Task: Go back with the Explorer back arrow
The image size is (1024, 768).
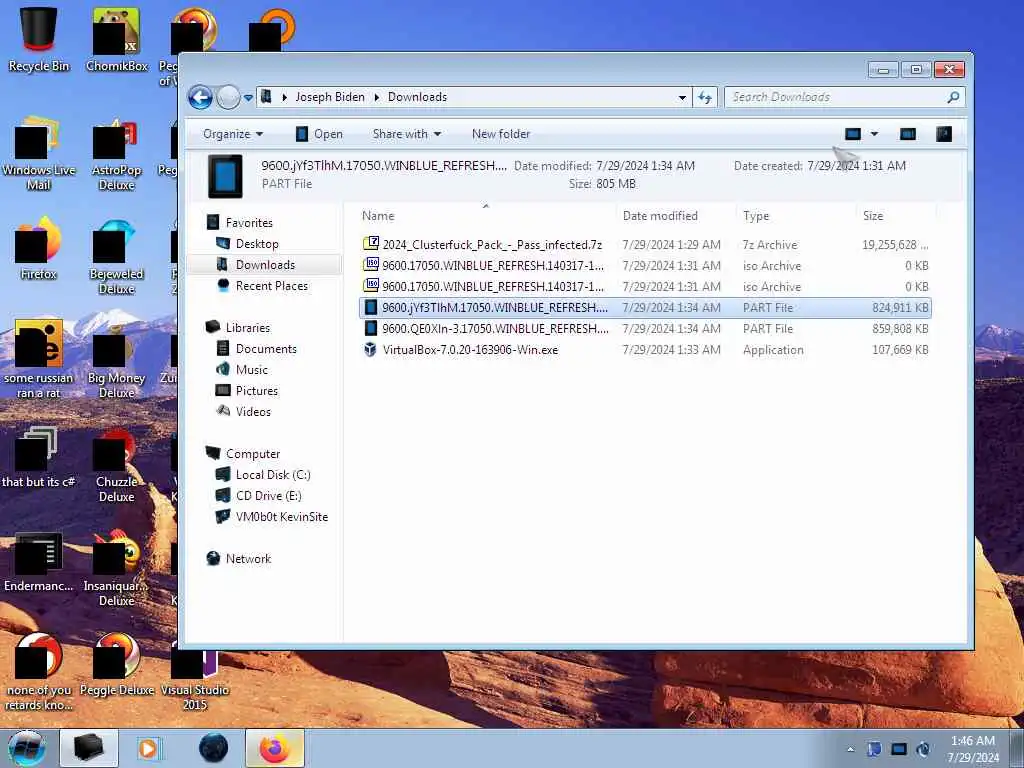Action: 200,97
